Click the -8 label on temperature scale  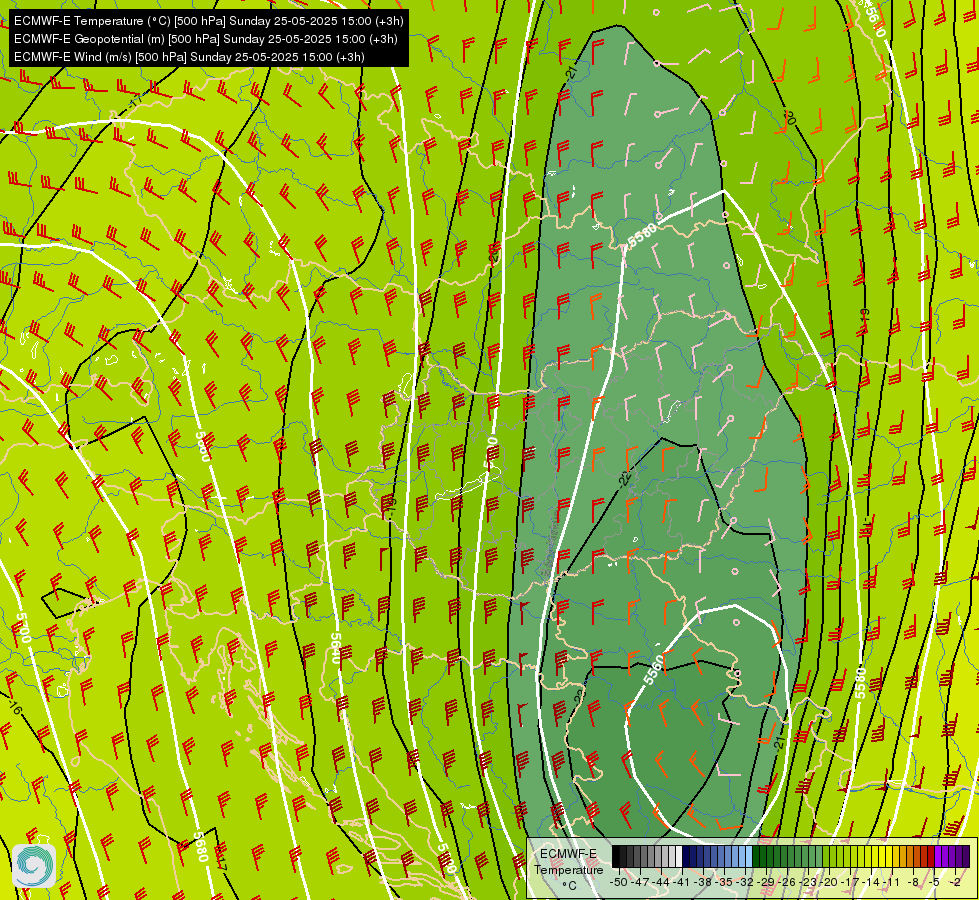tap(913, 883)
